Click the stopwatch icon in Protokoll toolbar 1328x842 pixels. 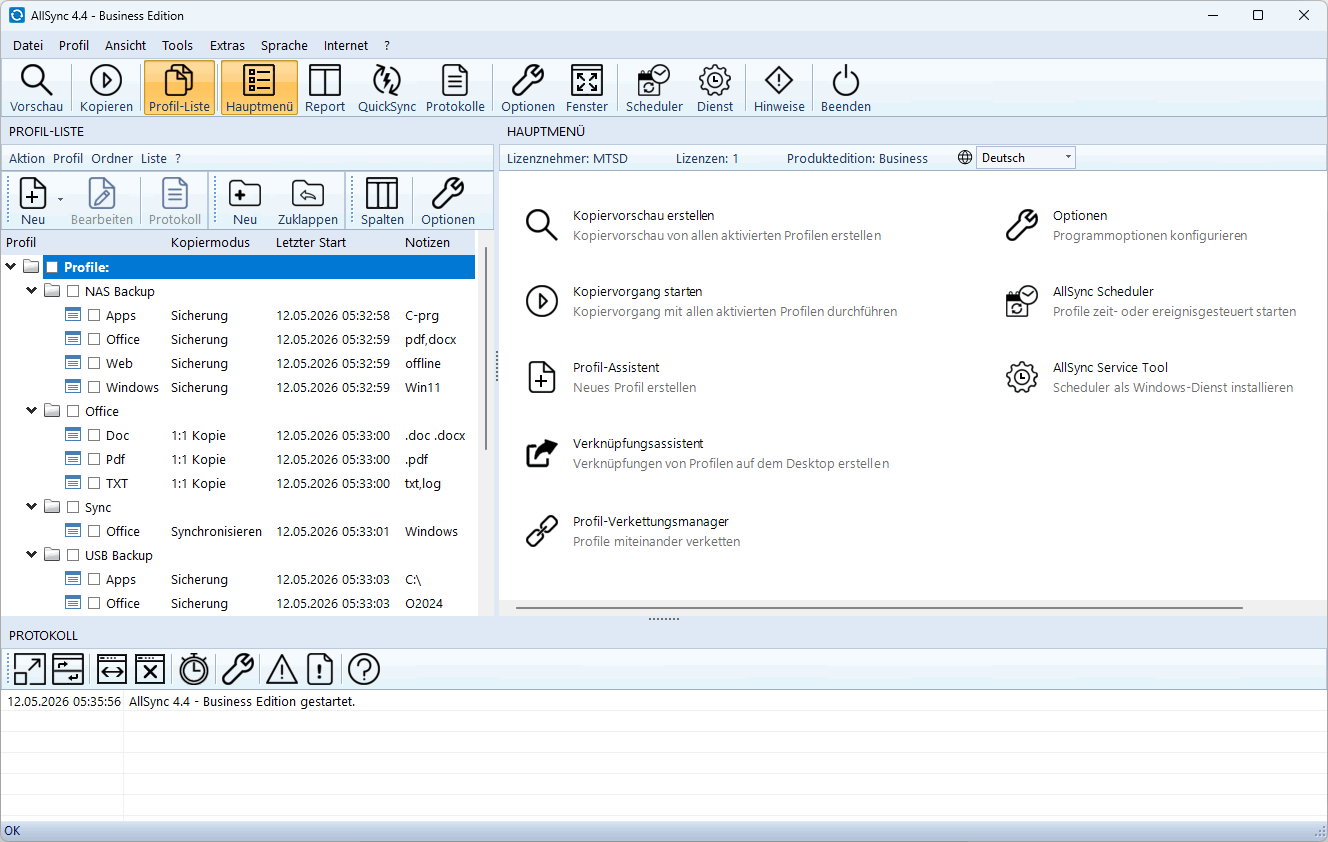pos(194,669)
